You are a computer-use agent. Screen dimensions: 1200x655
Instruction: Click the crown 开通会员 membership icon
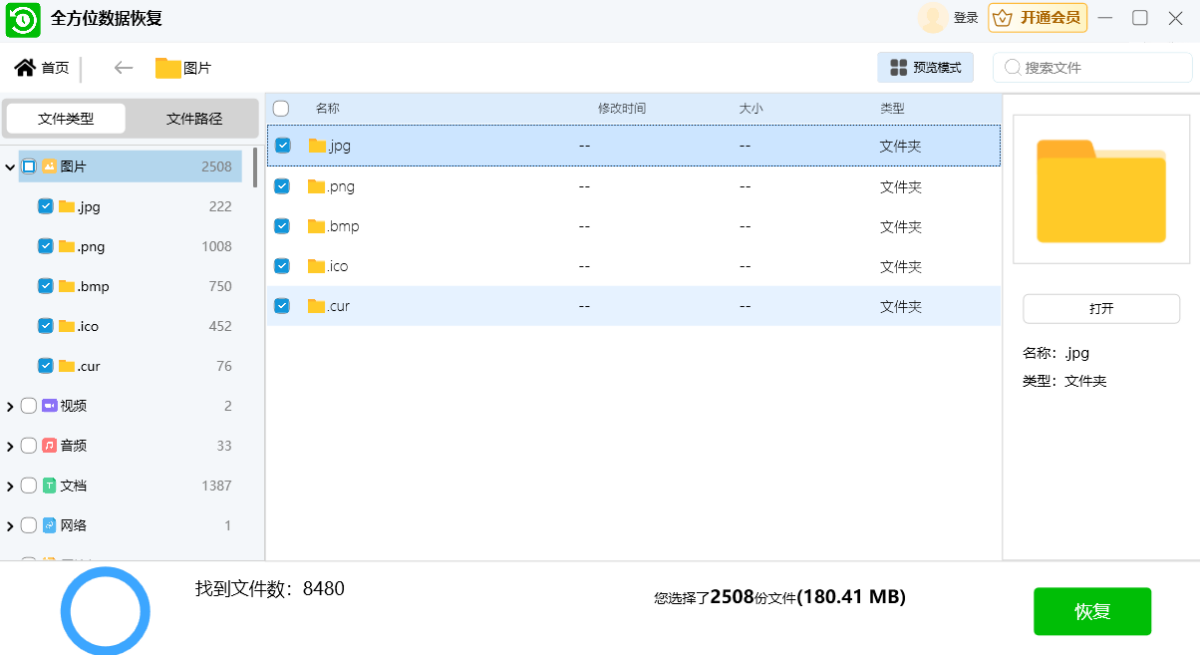coord(1002,18)
